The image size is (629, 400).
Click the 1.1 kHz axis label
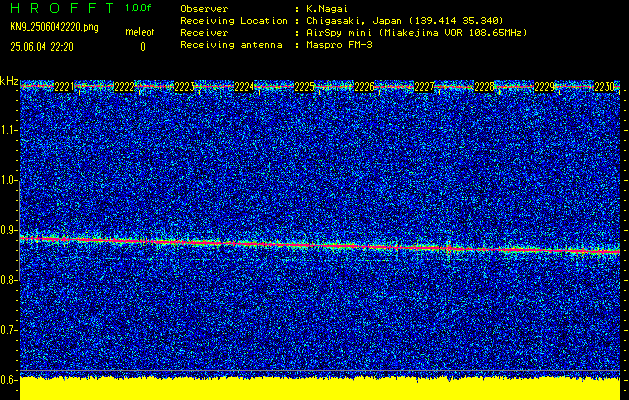tap(9, 130)
